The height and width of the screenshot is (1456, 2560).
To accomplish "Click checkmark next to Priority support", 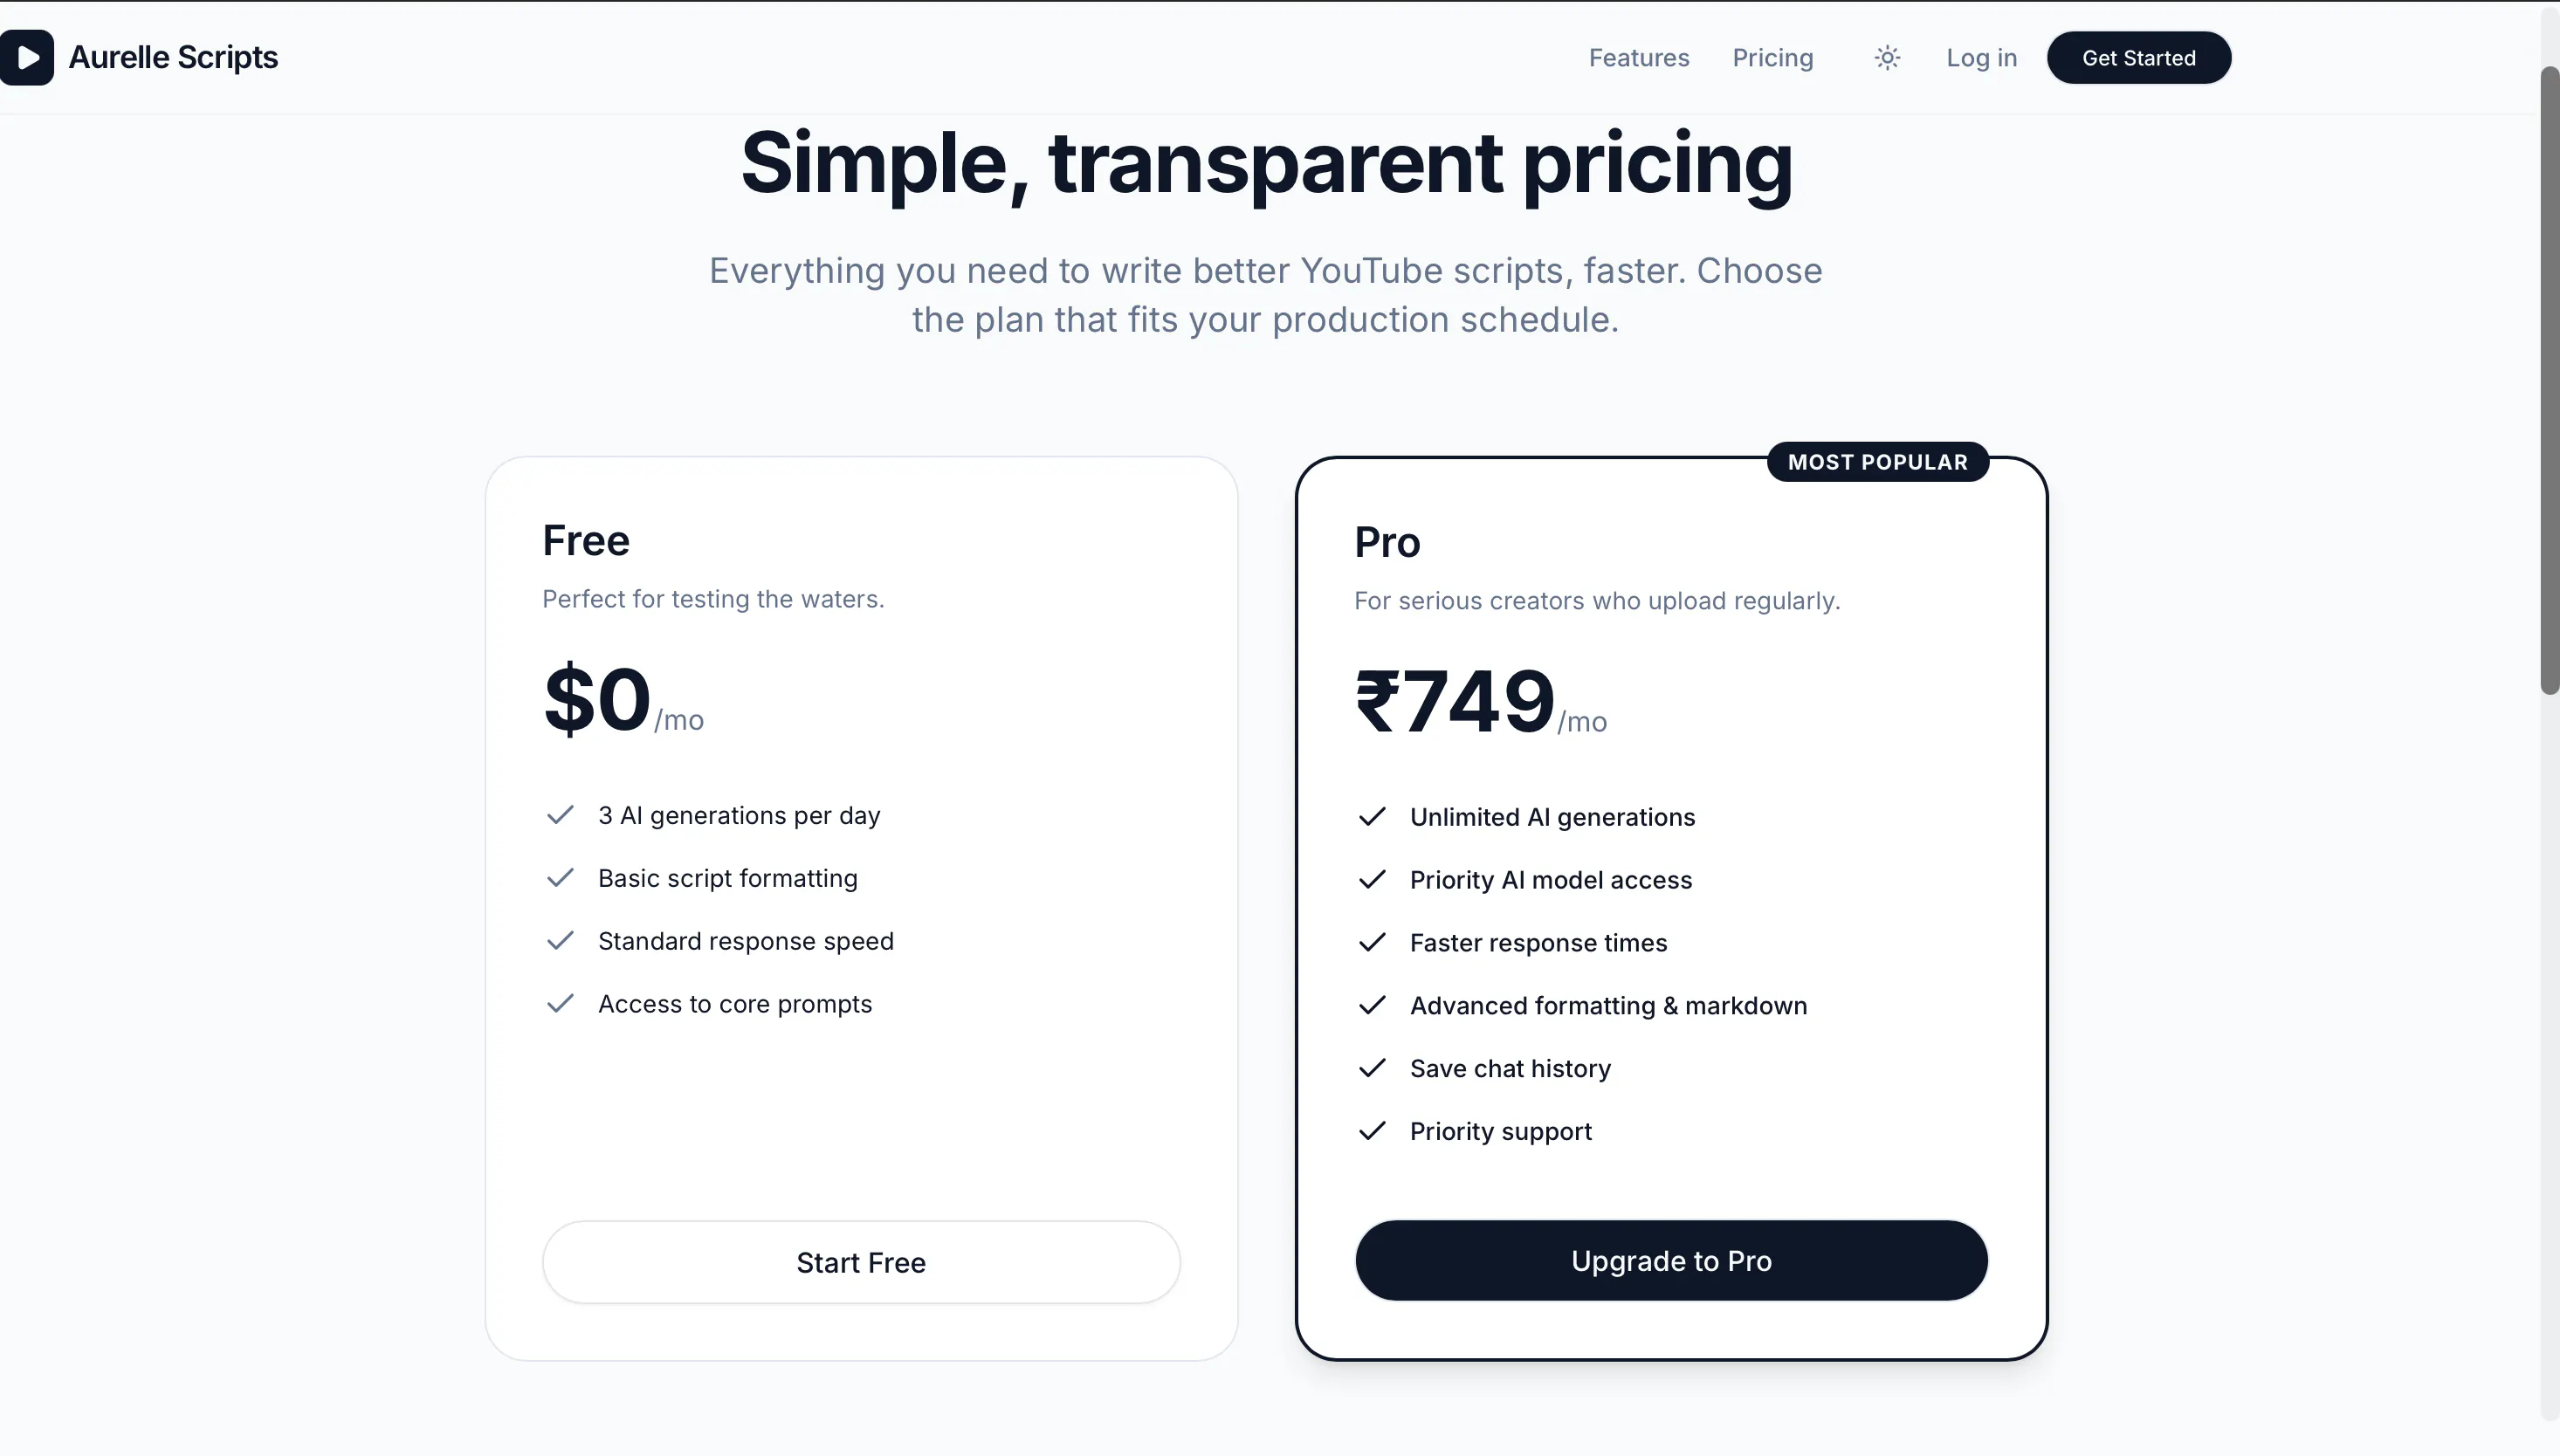I will tap(1372, 1131).
